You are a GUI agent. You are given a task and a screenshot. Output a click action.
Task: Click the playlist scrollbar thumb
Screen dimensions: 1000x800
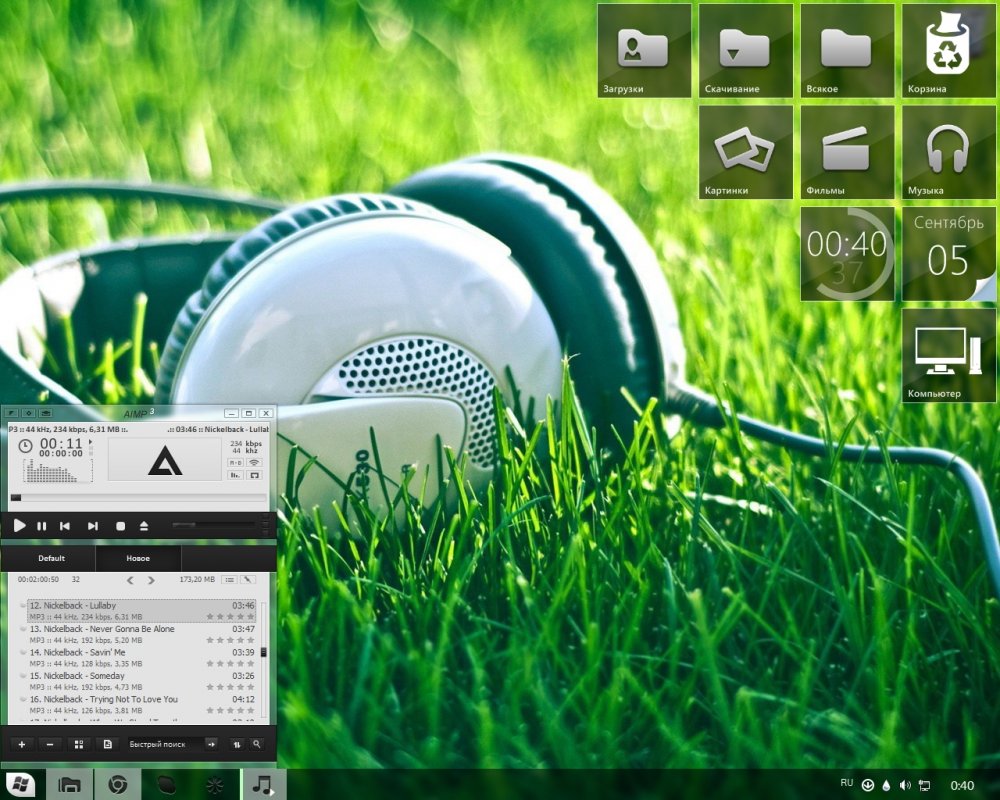[263, 652]
